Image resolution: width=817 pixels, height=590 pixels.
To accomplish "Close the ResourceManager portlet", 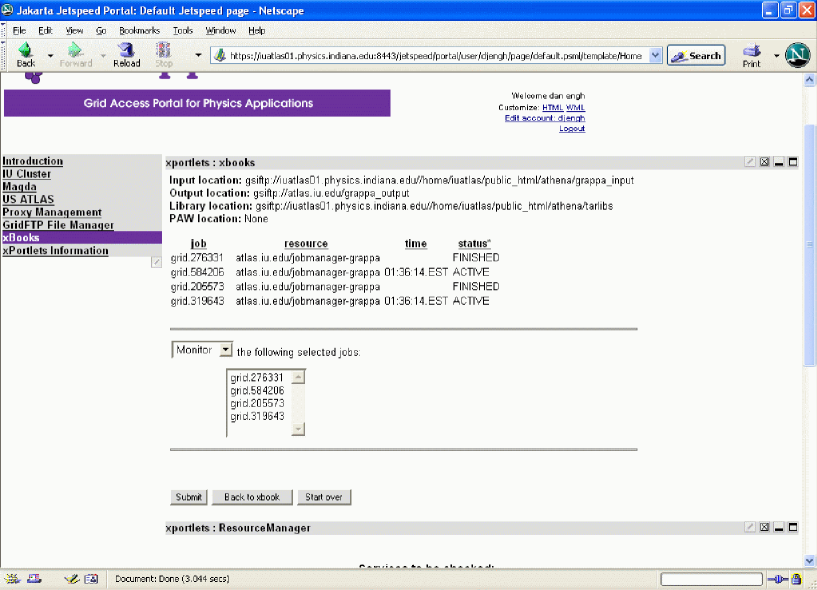I will [x=764, y=527].
